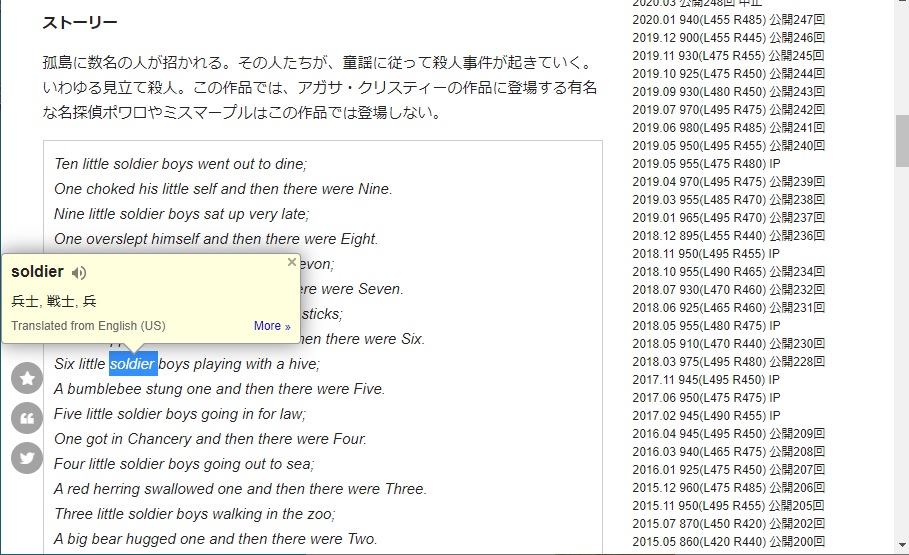Screen dimensions: 909x555
Task: Click the 2018.12 895(L455 R440) 公開236回 entry
Action: coord(728,235)
